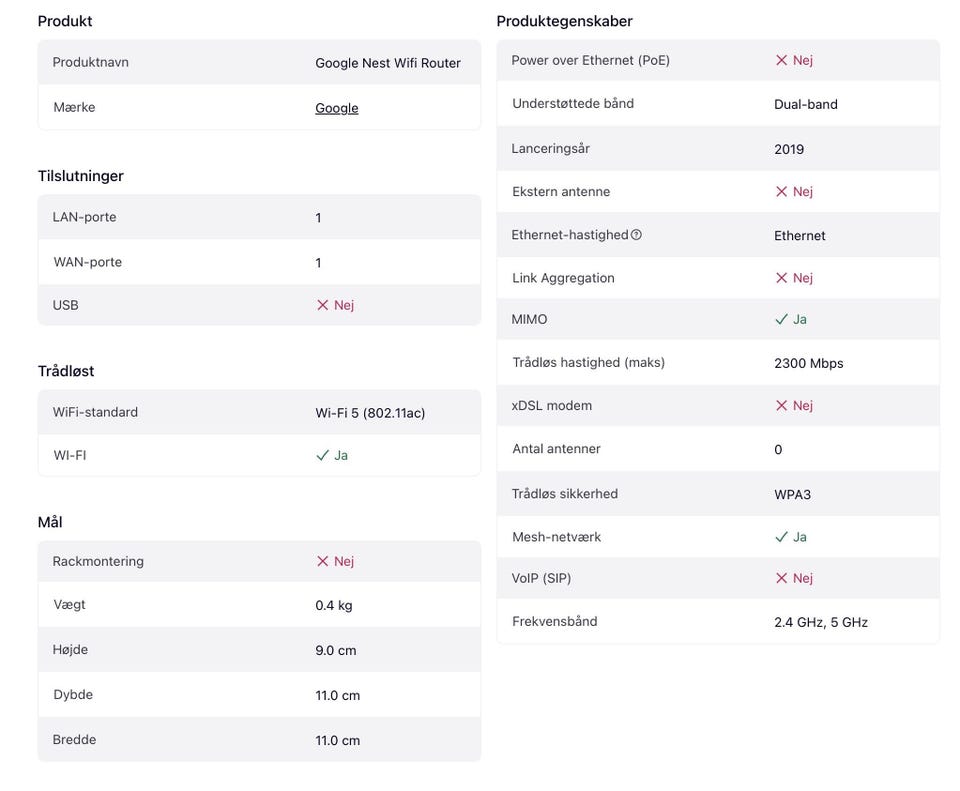Click the X icon for Link Aggregation
The image size is (960, 791).
pyautogui.click(x=781, y=278)
